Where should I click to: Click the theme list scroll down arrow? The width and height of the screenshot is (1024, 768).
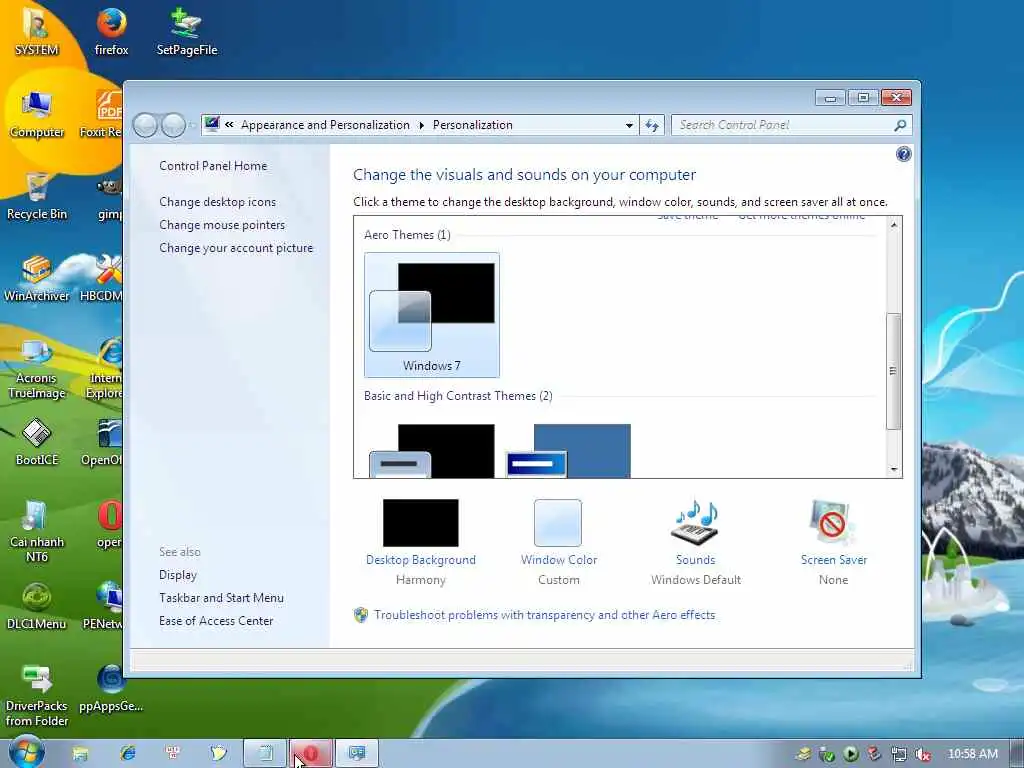pos(893,469)
